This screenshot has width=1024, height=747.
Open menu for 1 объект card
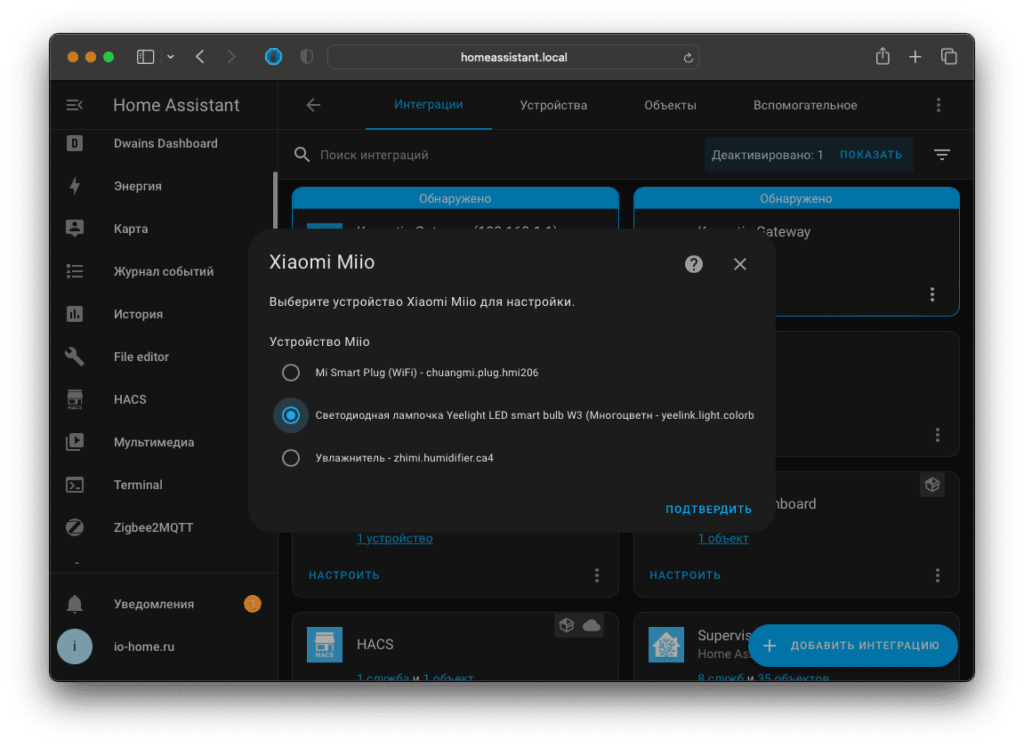pos(938,575)
